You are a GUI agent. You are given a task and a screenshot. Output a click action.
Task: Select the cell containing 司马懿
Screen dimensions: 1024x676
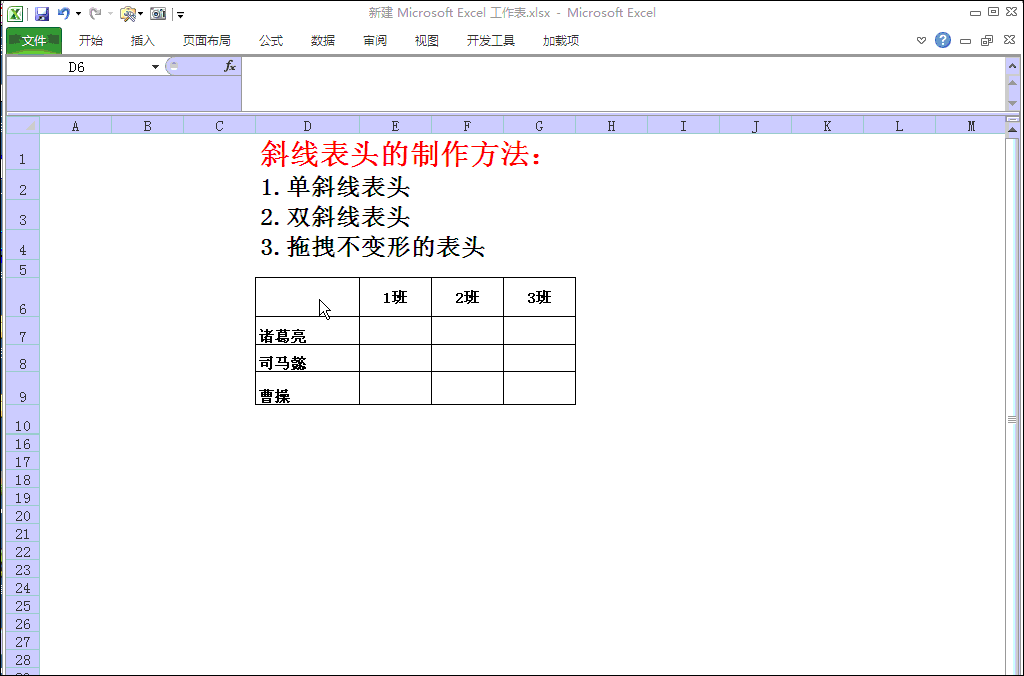pyautogui.click(x=307, y=358)
